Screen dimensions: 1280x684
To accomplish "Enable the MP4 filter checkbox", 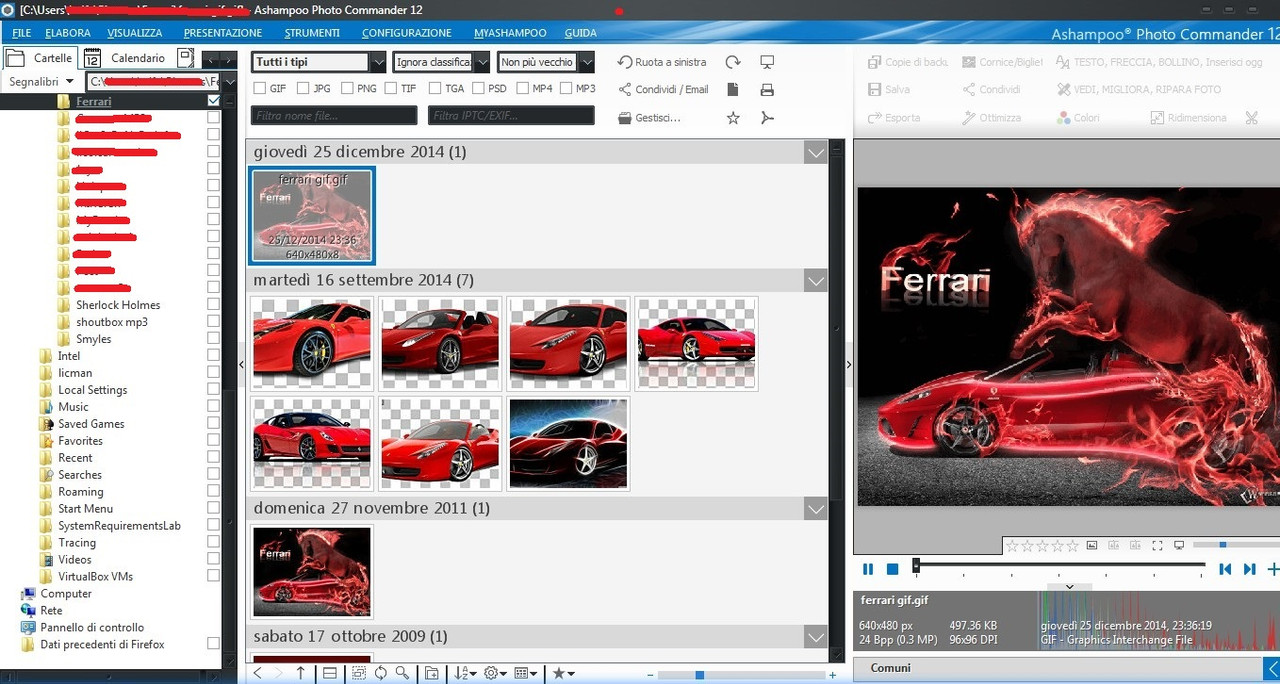I will 523,89.
